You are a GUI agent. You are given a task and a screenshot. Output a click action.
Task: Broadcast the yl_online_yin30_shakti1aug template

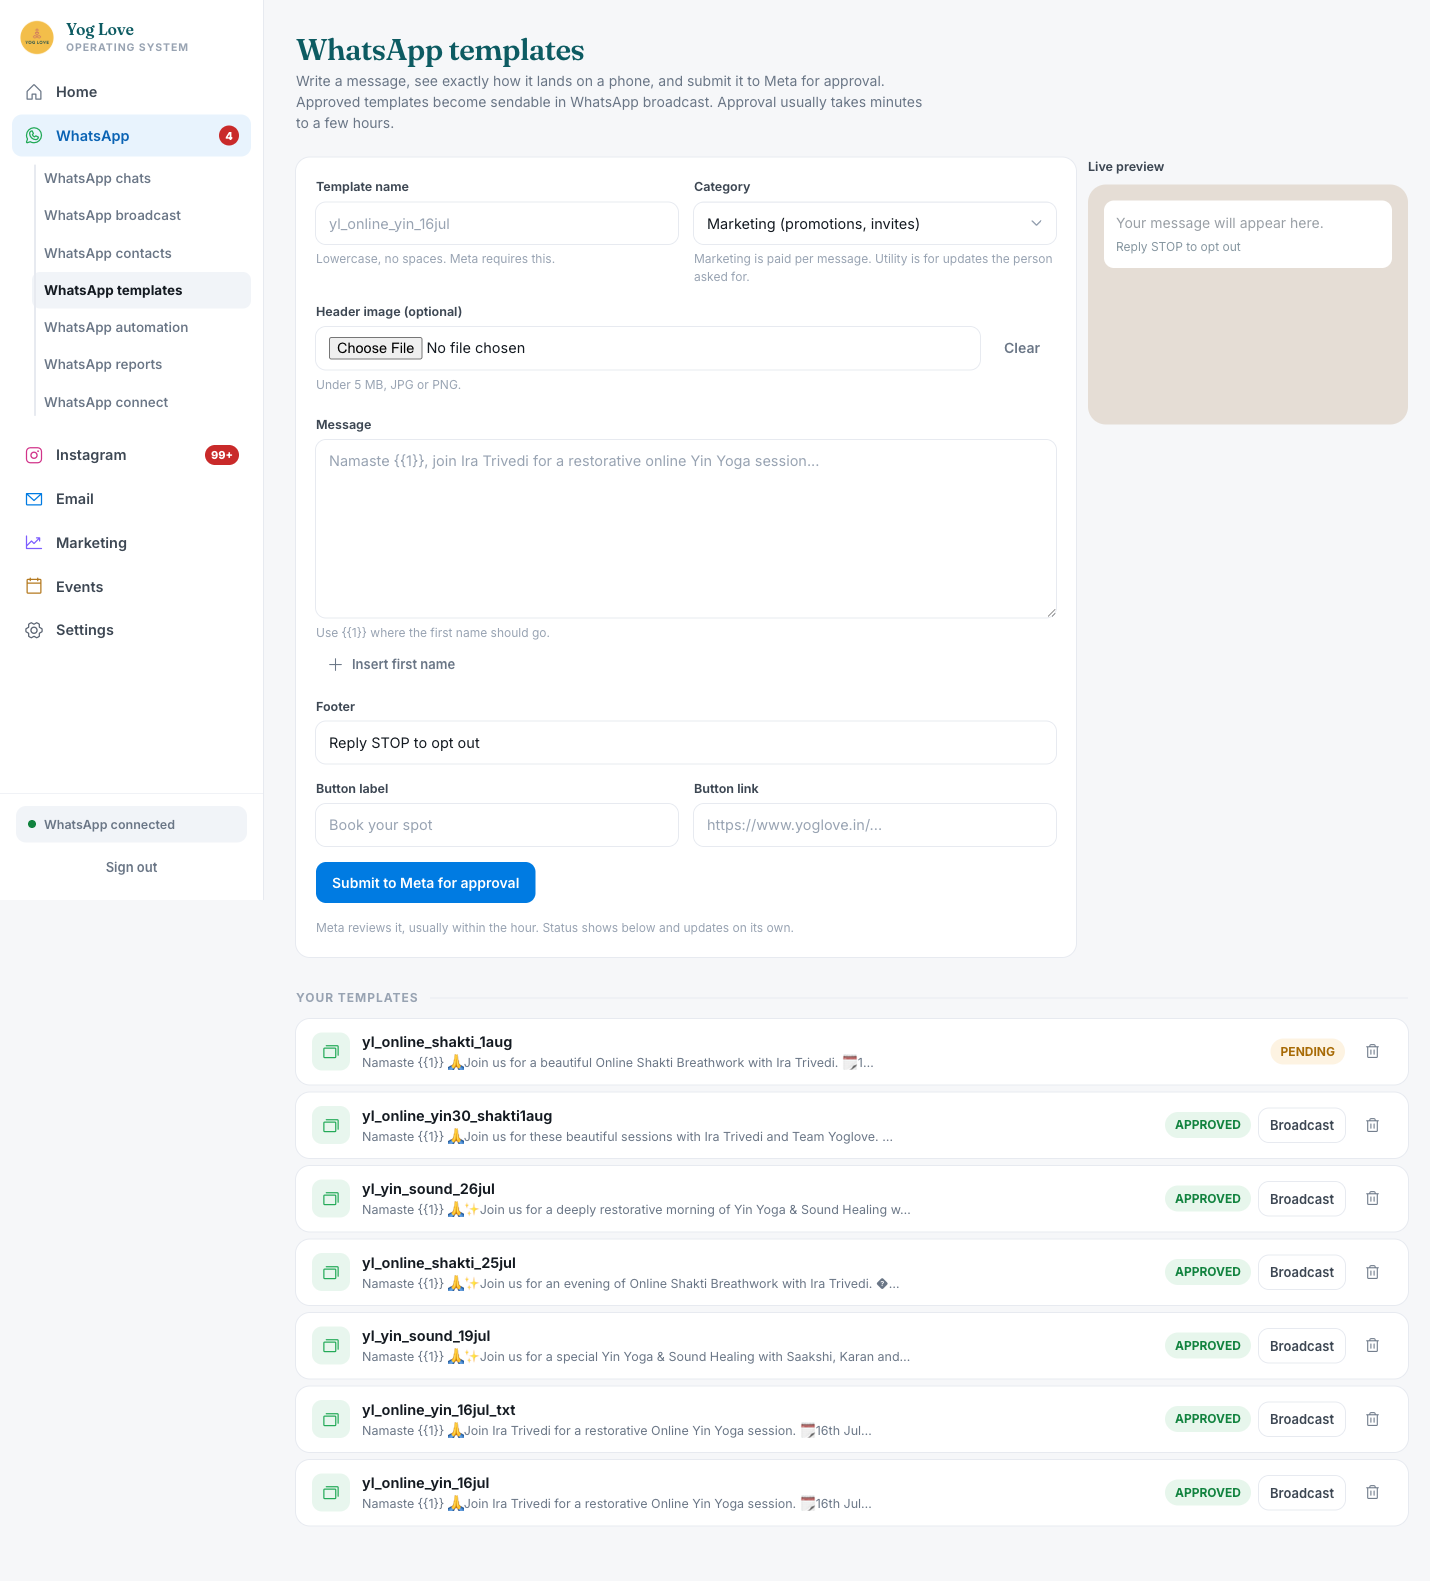[x=1301, y=1125]
